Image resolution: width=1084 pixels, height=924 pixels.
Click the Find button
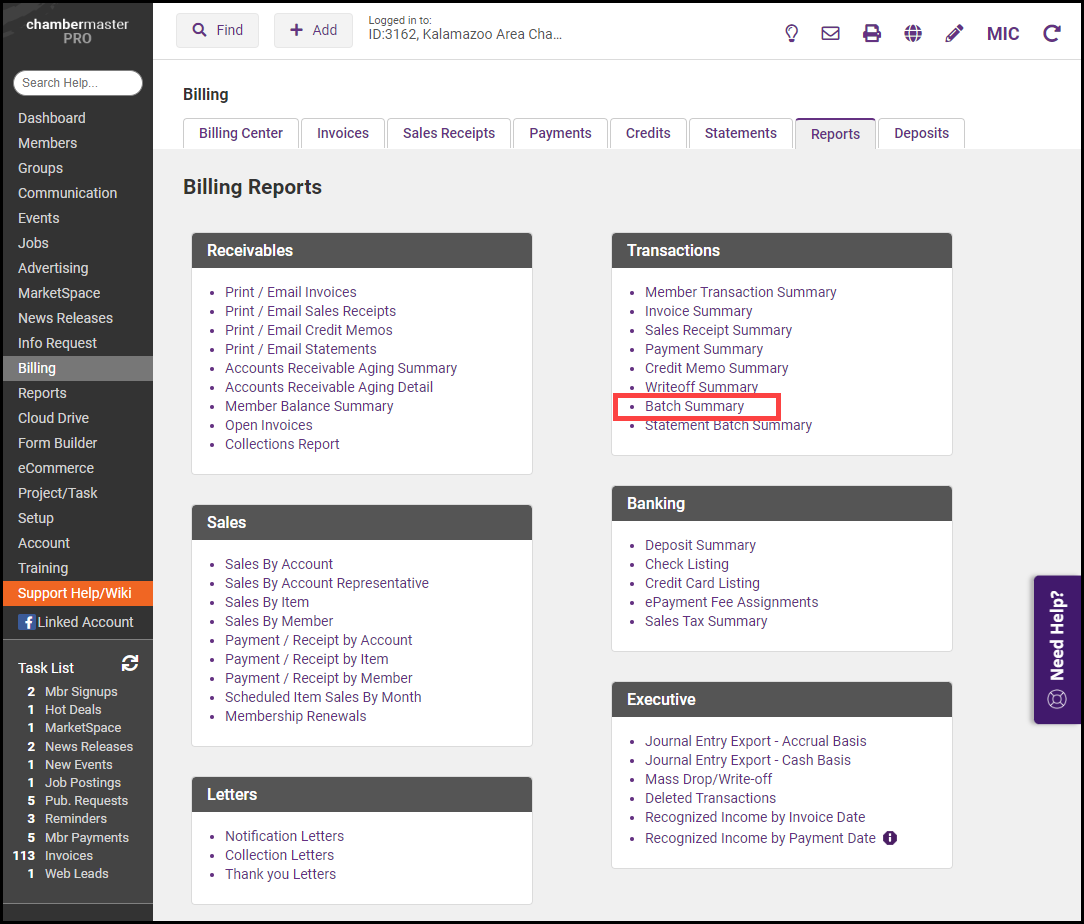pyautogui.click(x=217, y=30)
